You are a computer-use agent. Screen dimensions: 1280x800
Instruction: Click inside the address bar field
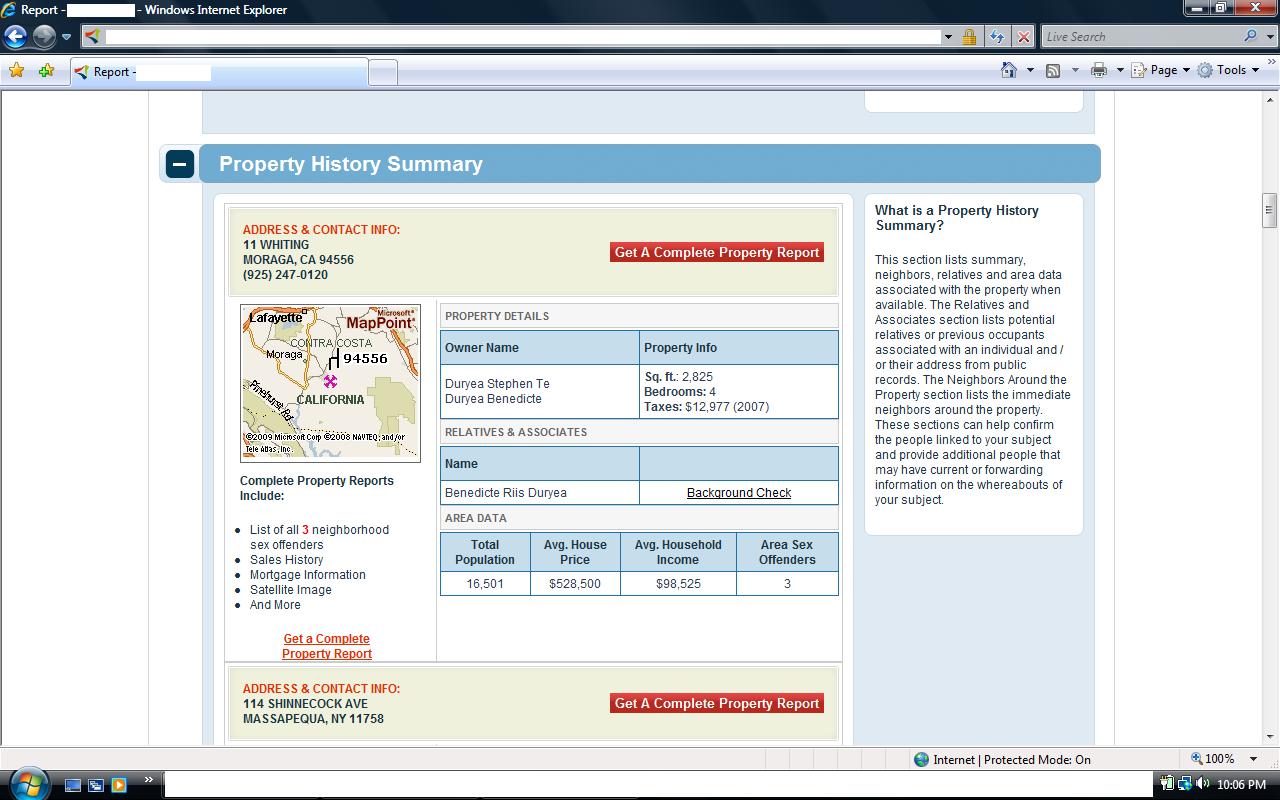[x=522, y=37]
